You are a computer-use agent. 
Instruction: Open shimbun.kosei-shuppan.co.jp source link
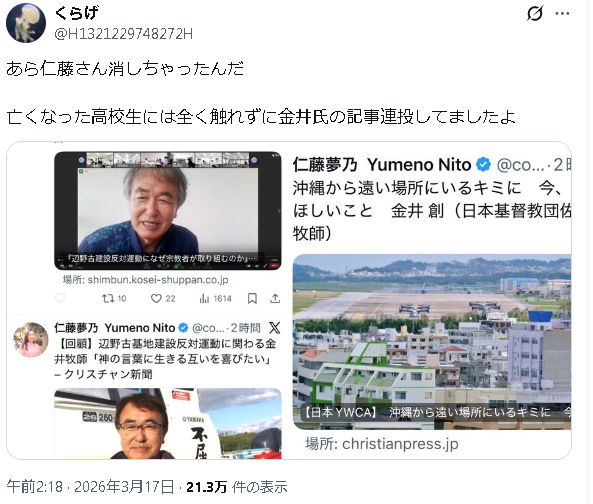point(146,280)
